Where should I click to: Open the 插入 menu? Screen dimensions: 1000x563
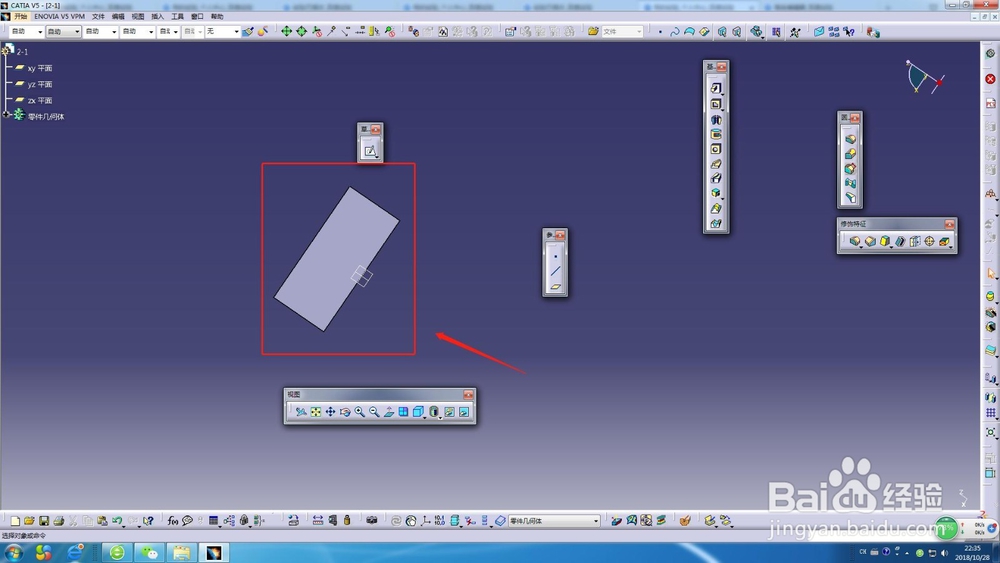158,17
